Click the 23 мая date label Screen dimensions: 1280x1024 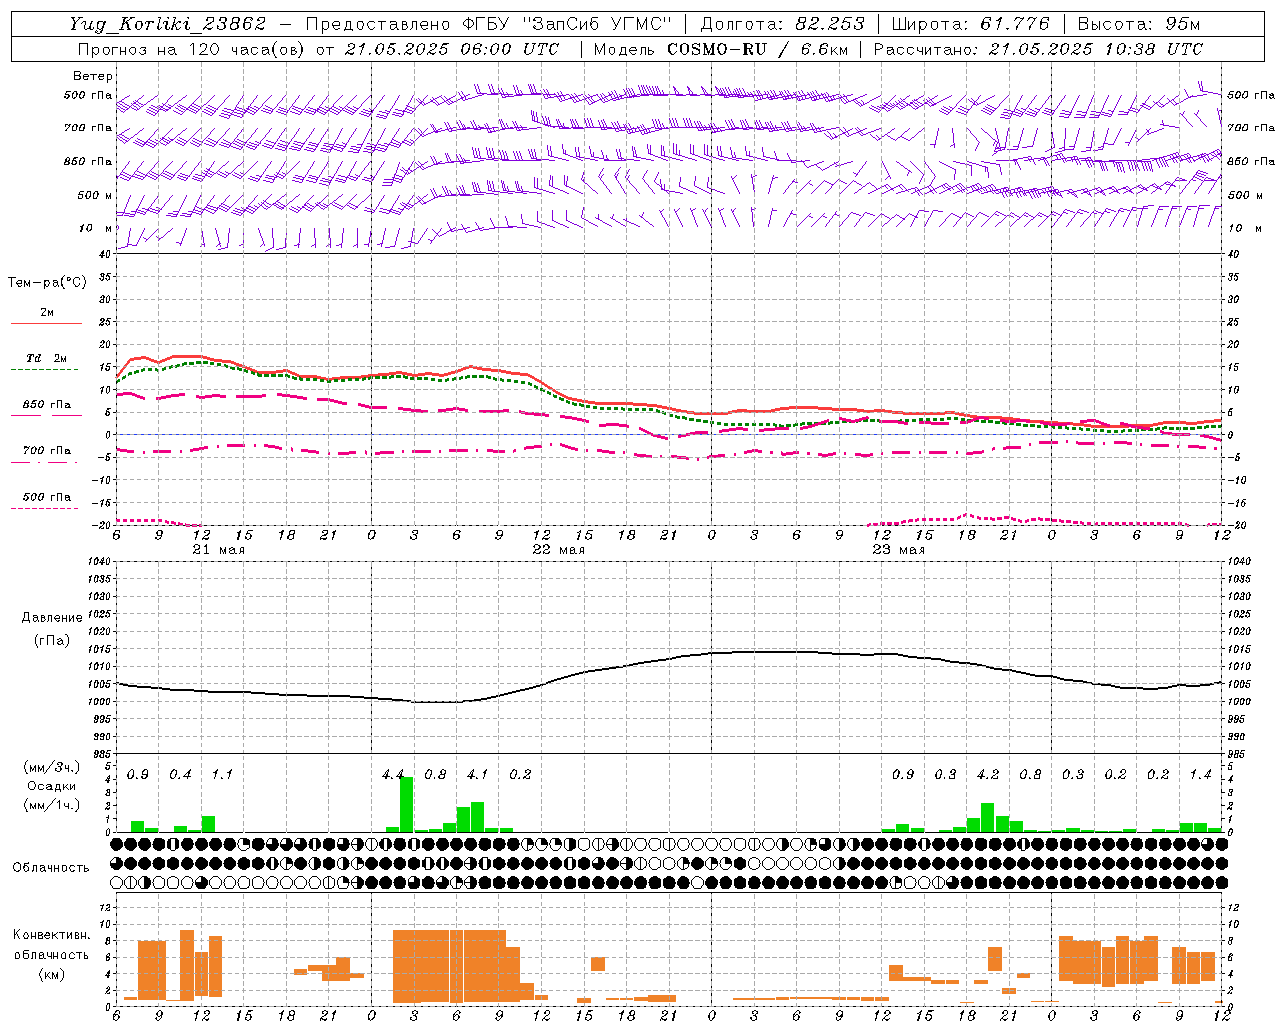[x=898, y=550]
